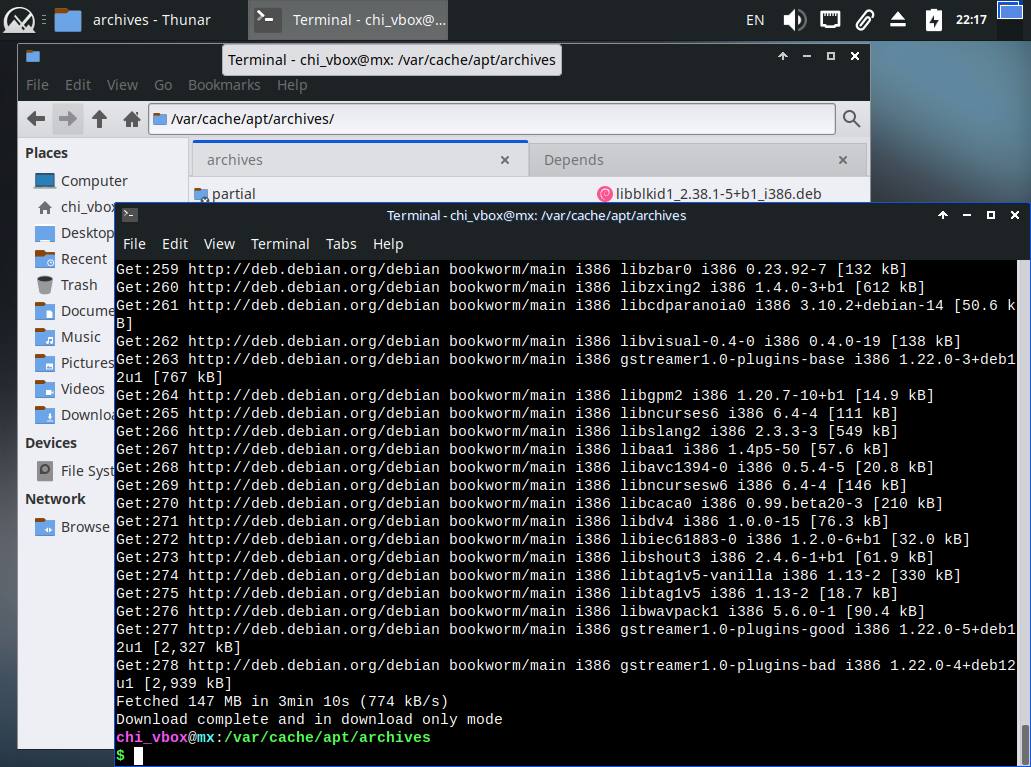Switch to the archives tab in Thunar
This screenshot has height=767, width=1031.
tap(360, 160)
